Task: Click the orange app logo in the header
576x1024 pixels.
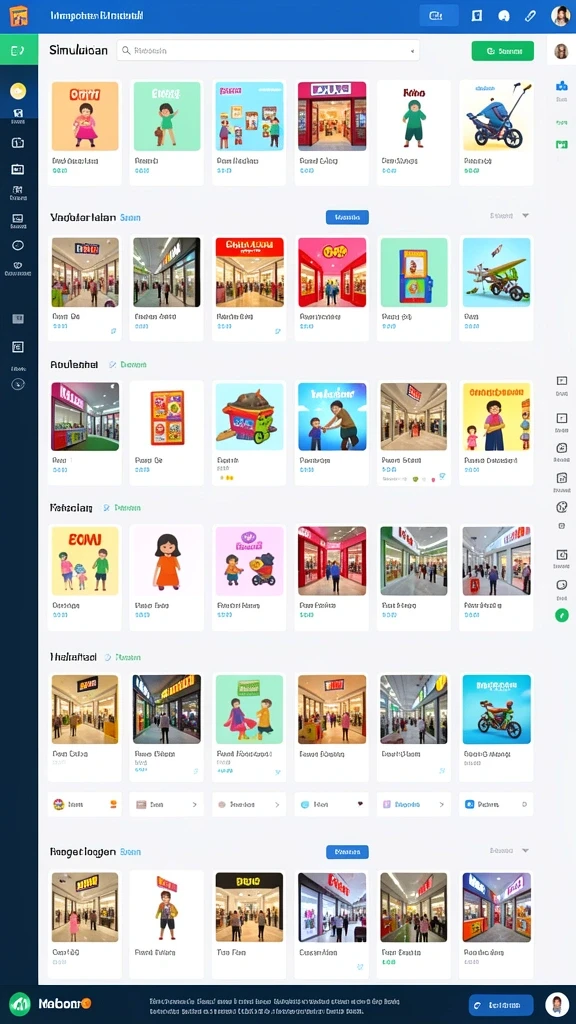Action: (x=19, y=16)
